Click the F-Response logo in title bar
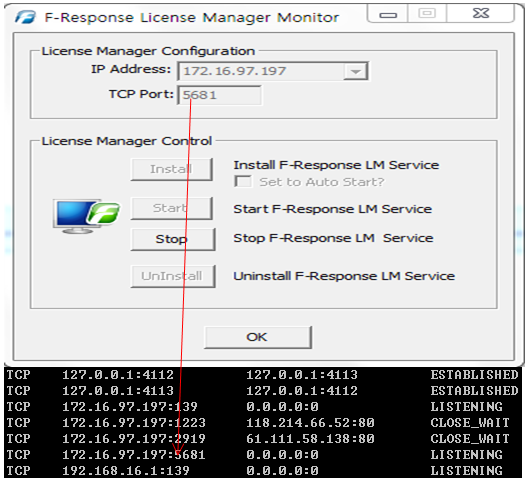Screen dimensions: 527x481 [25, 17]
